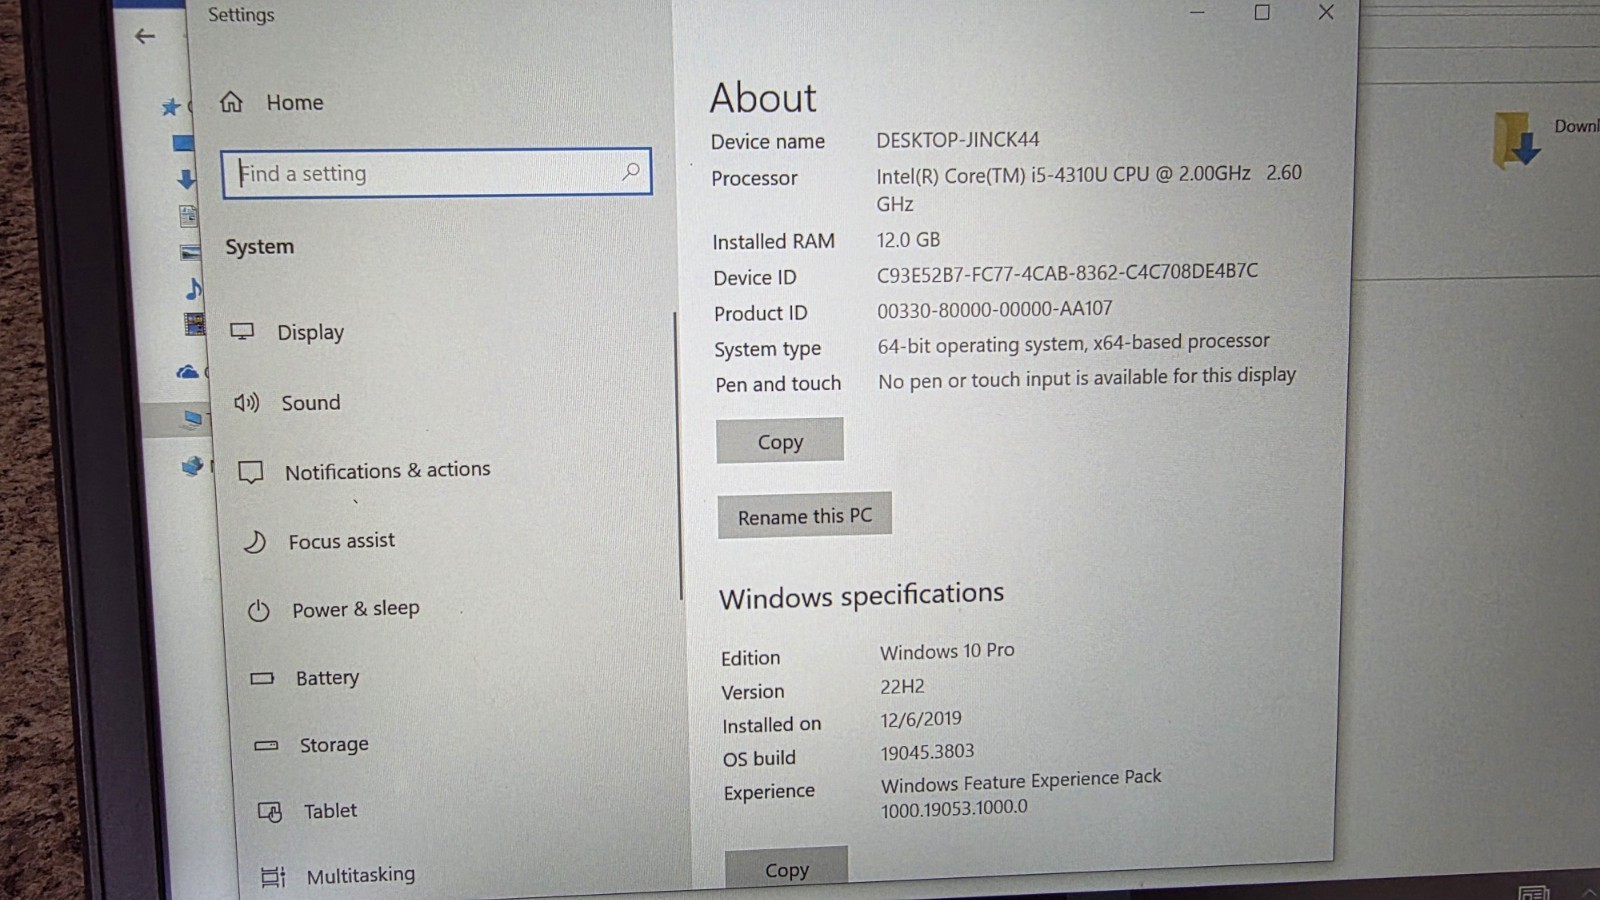Click the Notifications & actions icon
Viewport: 1600px width, 900px height.
click(251, 472)
